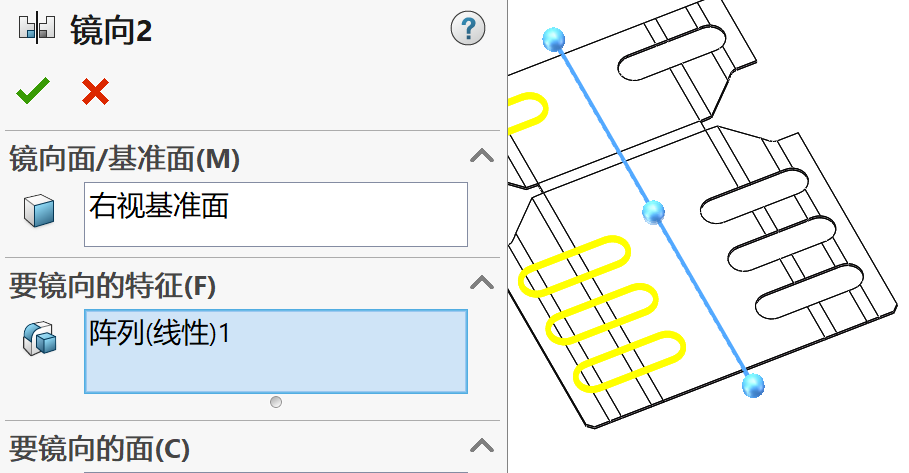This screenshot has width=909, height=473.
Task: Select 右视基准面 in the mirror plane box
Action: tap(160, 207)
